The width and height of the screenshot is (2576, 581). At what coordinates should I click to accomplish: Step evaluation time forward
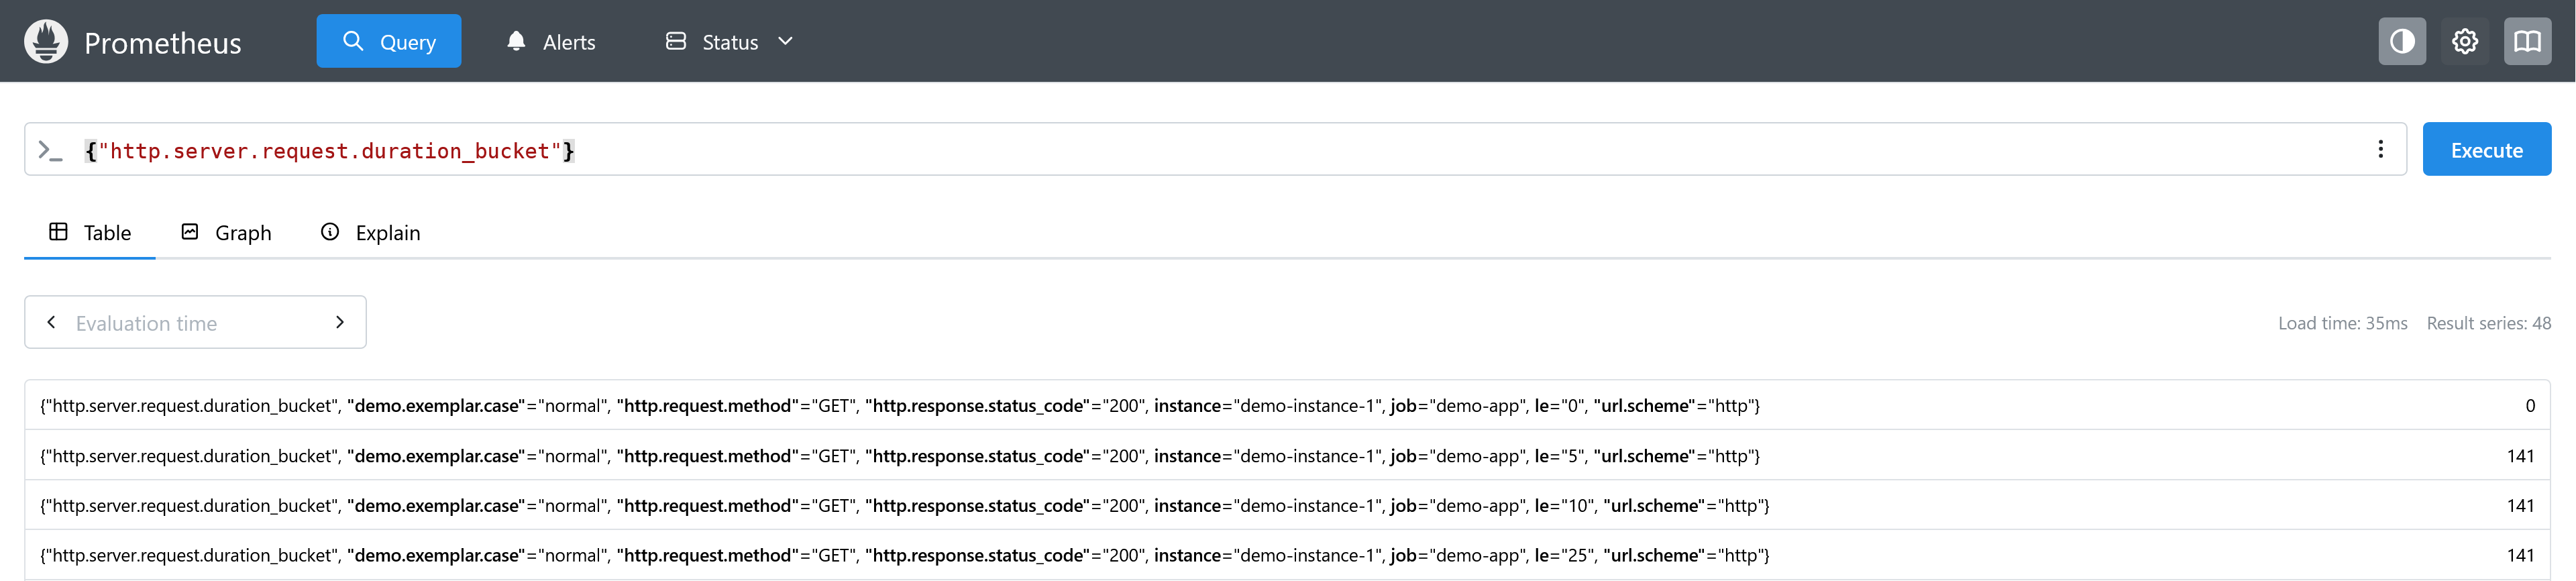click(x=340, y=322)
